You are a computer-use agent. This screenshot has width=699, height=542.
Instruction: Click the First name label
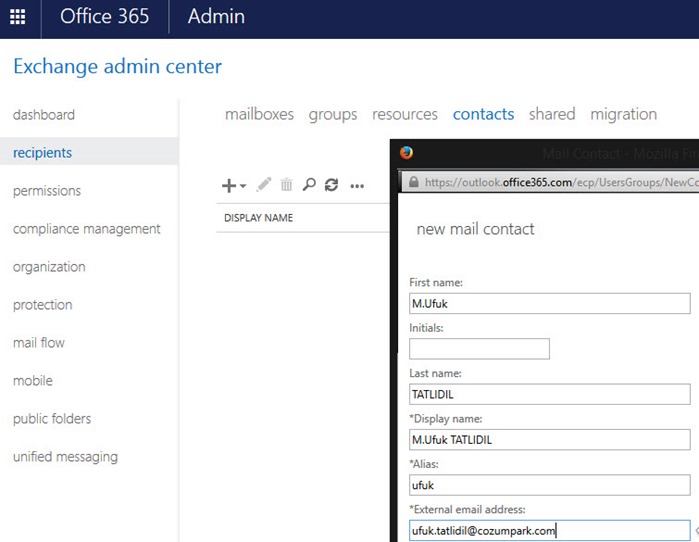coord(436,283)
